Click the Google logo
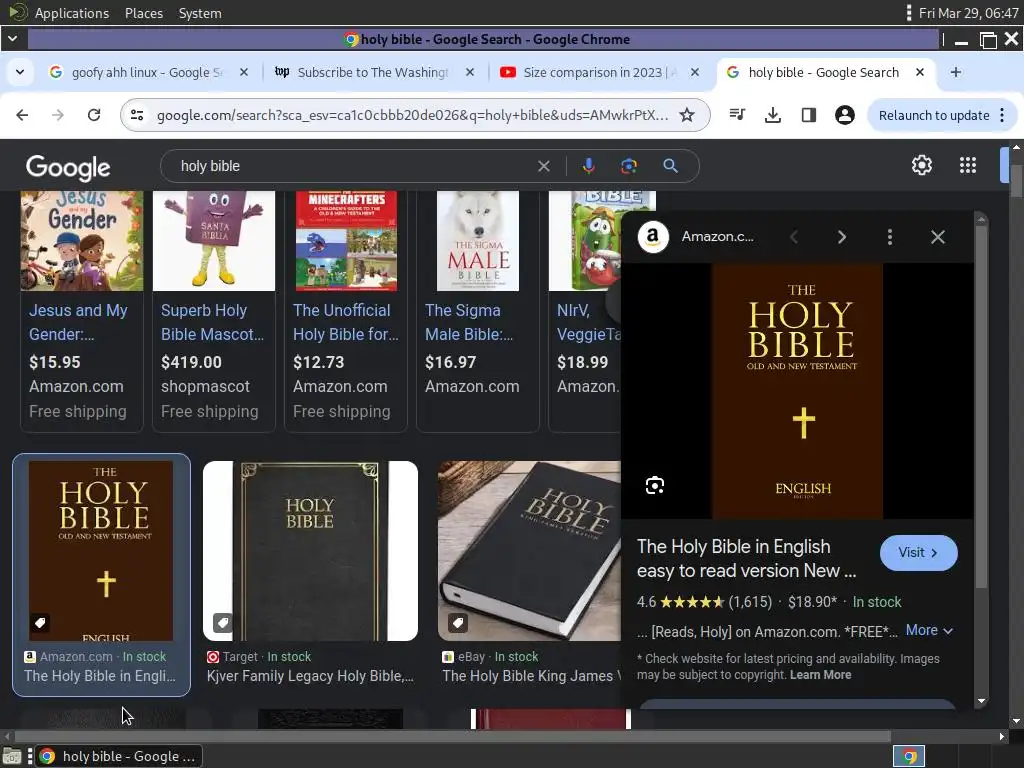The height and width of the screenshot is (768, 1024). pyautogui.click(x=68, y=167)
